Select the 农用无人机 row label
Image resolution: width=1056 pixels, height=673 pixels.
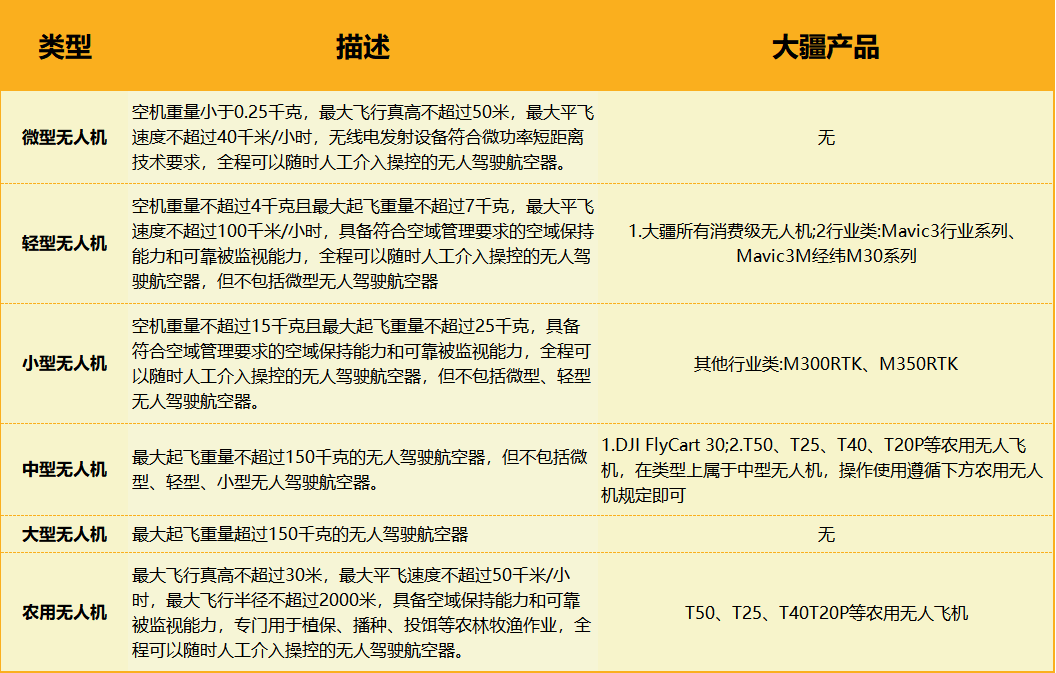tap(65, 612)
